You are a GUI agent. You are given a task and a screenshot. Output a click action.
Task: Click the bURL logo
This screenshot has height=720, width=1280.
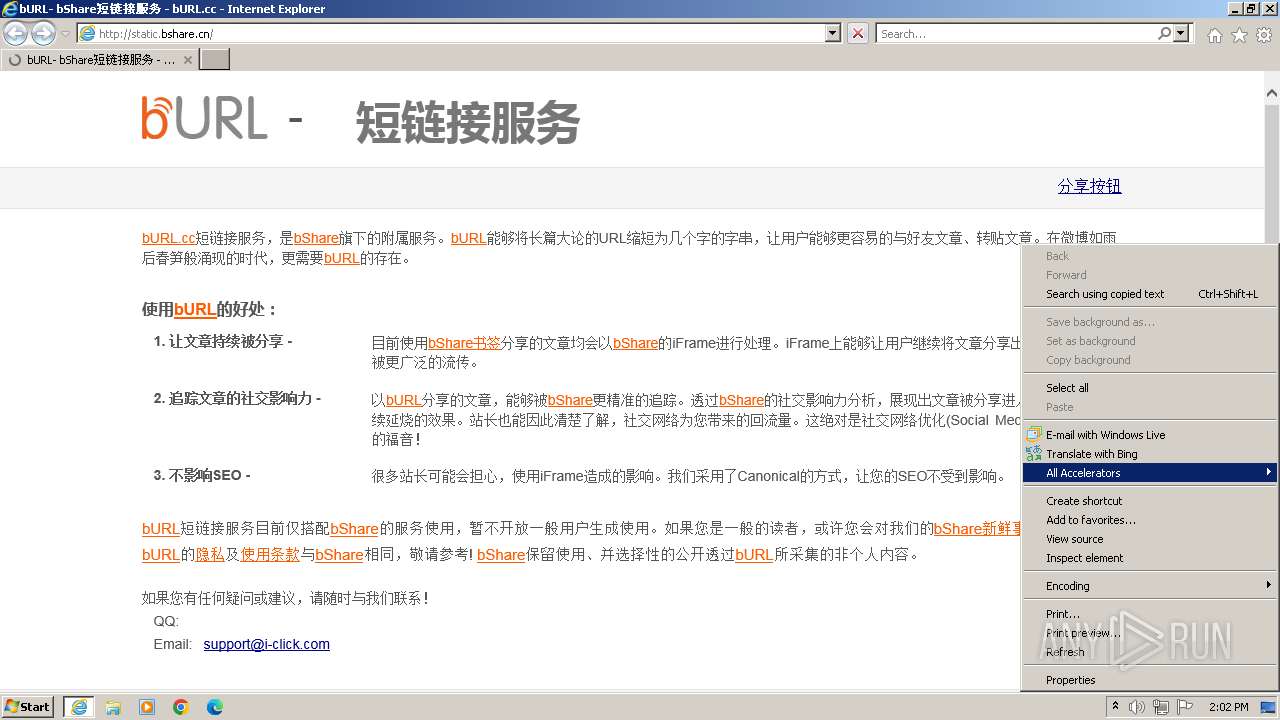click(205, 118)
